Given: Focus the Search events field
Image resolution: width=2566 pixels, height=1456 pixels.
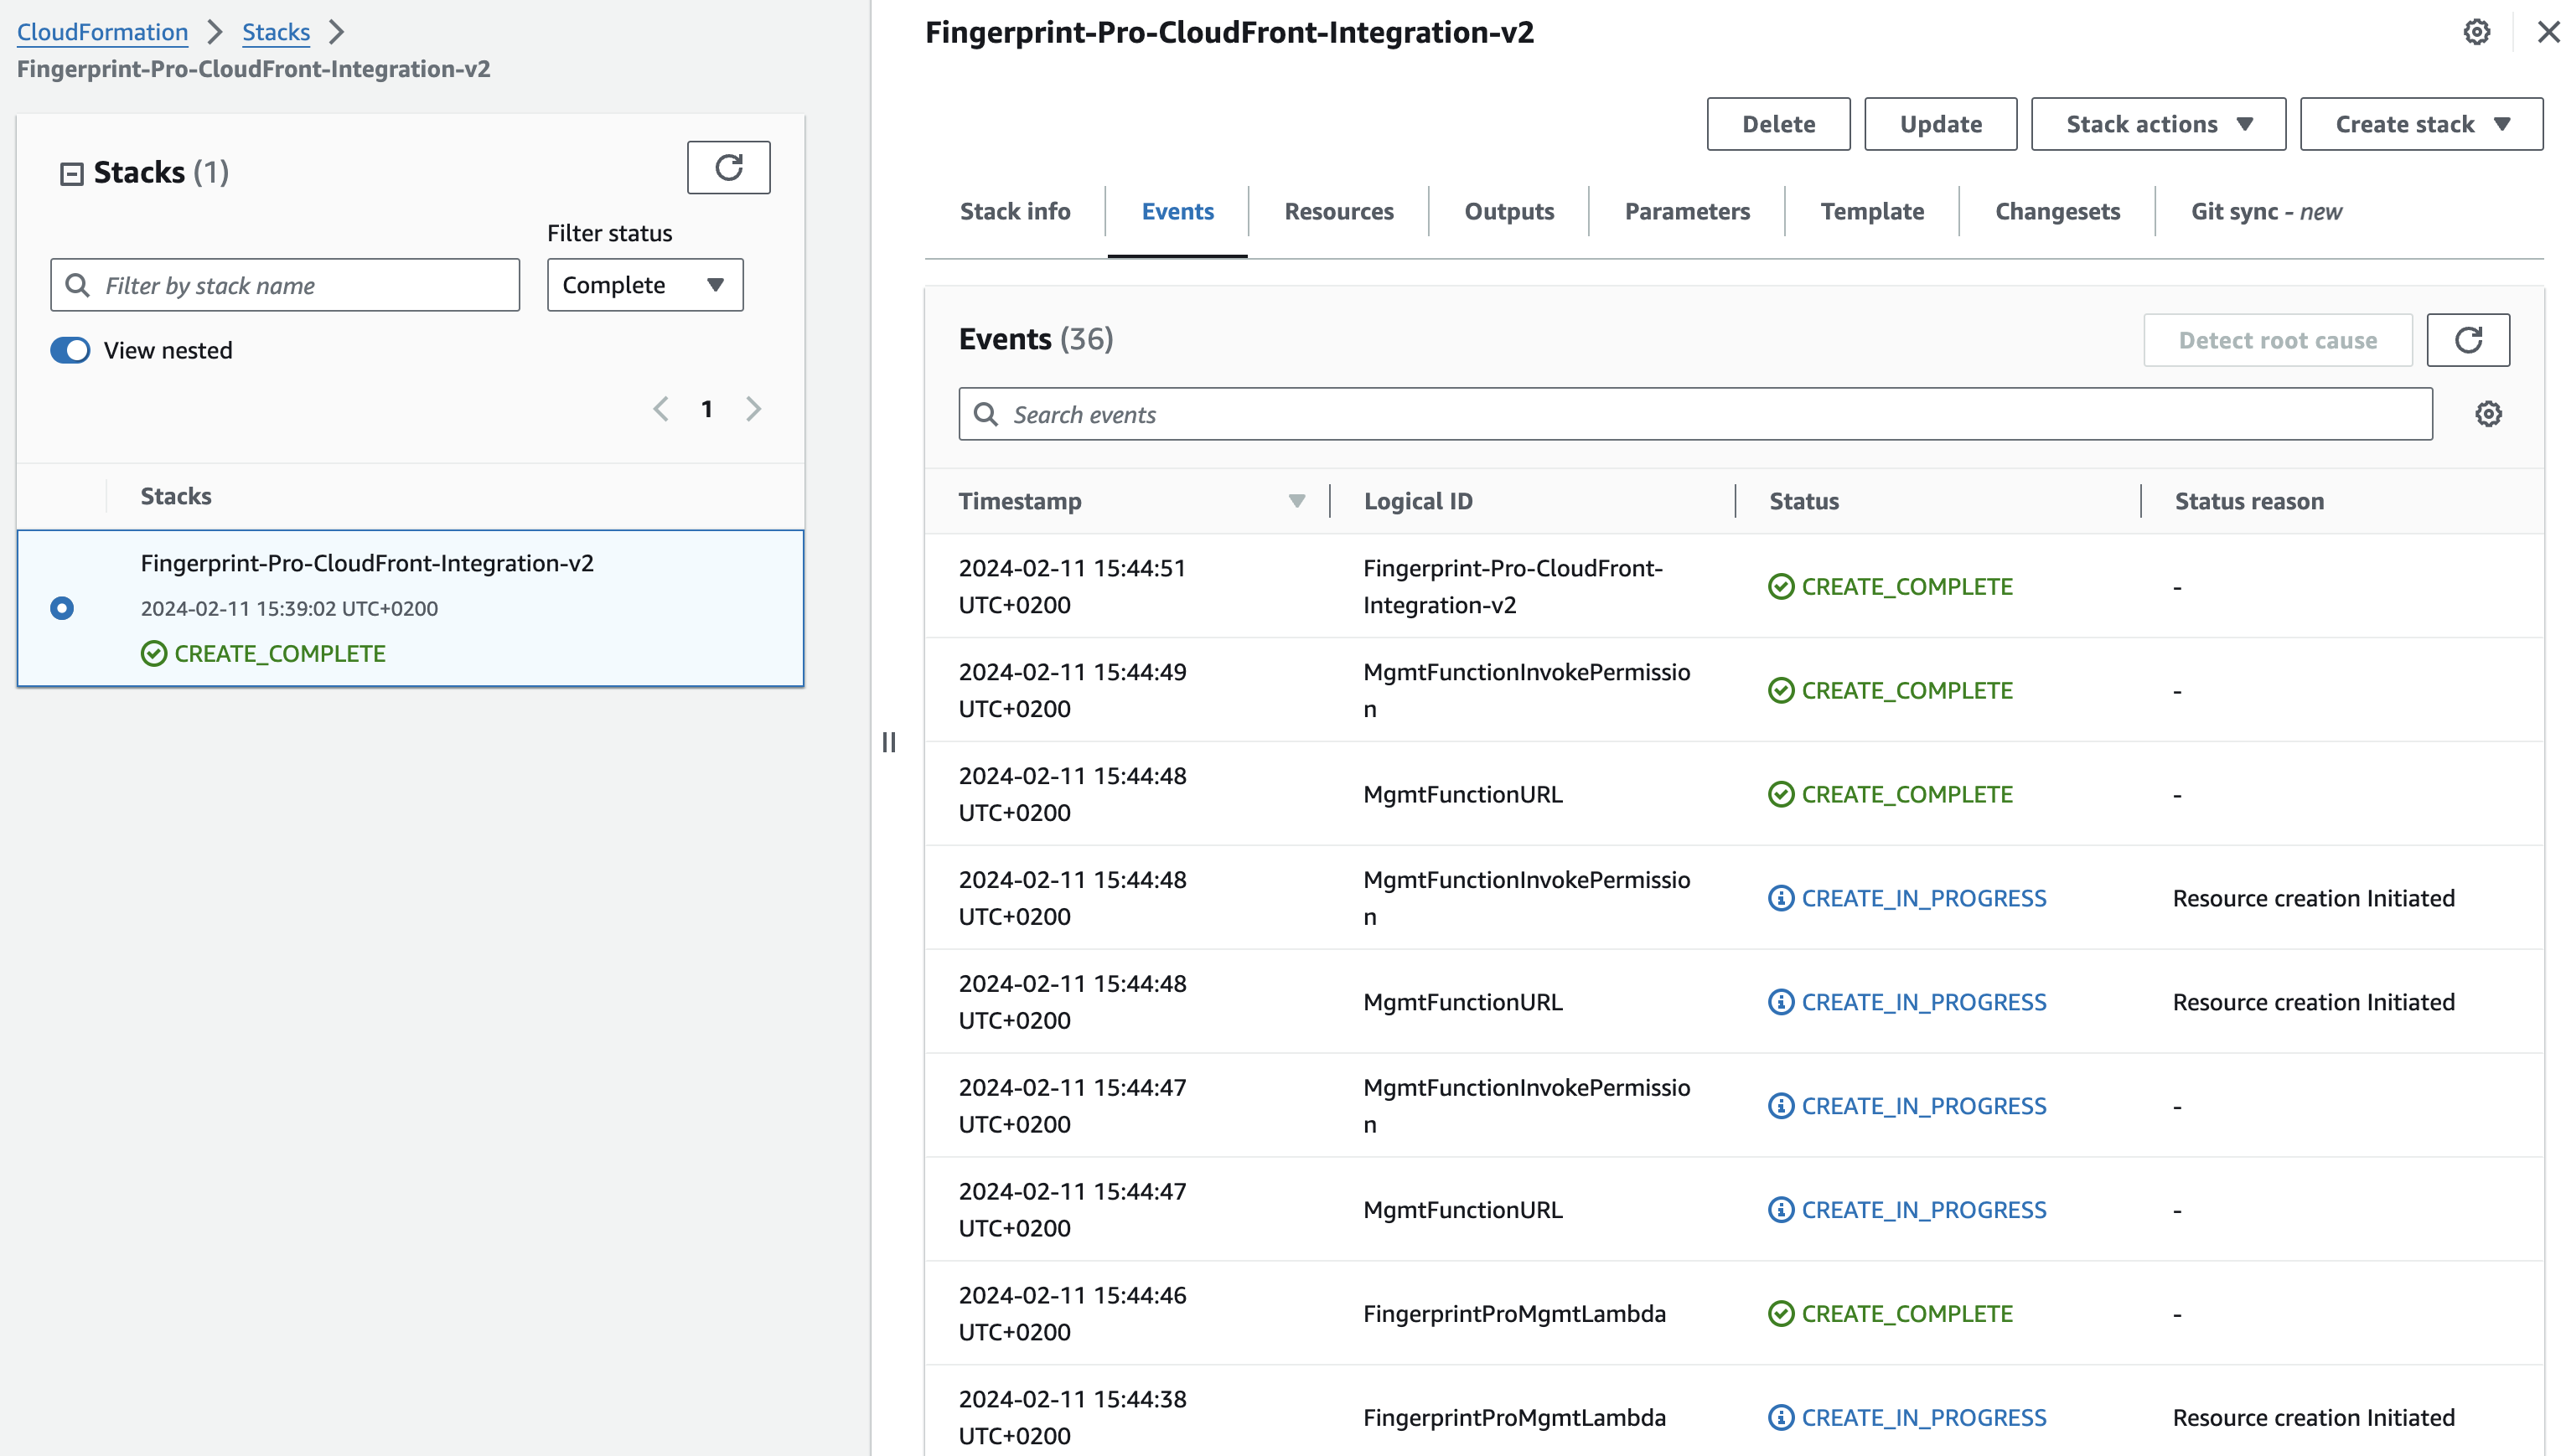Looking at the screenshot, I should click(1695, 414).
